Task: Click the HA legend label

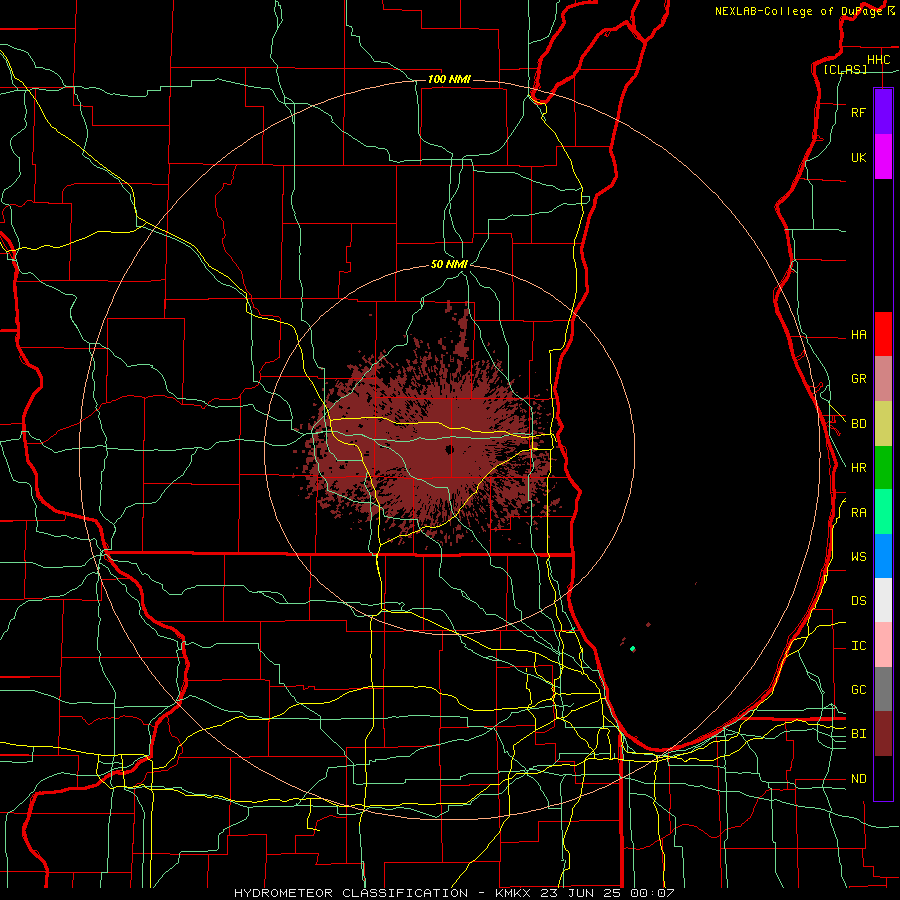Action: coord(858,335)
